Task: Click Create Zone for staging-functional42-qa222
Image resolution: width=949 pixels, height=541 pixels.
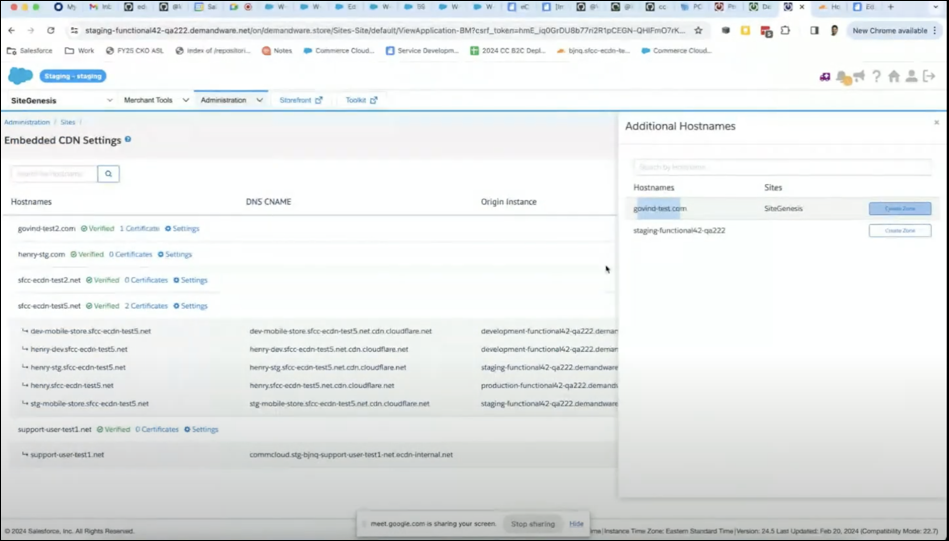Action: [x=900, y=231]
